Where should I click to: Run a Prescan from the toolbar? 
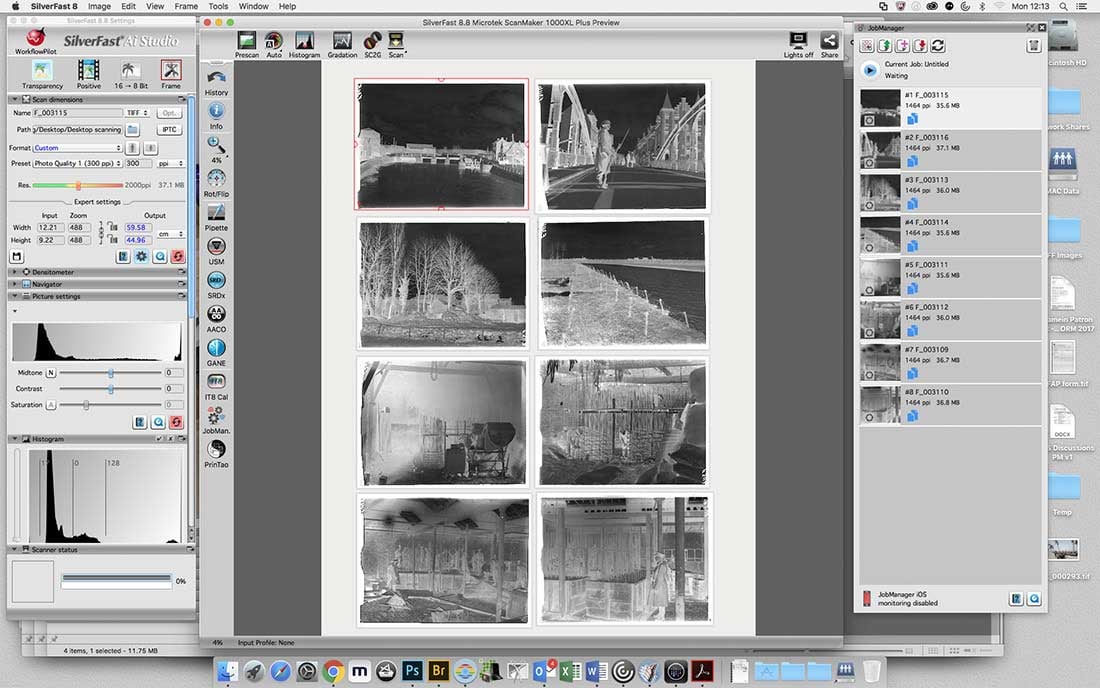(246, 45)
